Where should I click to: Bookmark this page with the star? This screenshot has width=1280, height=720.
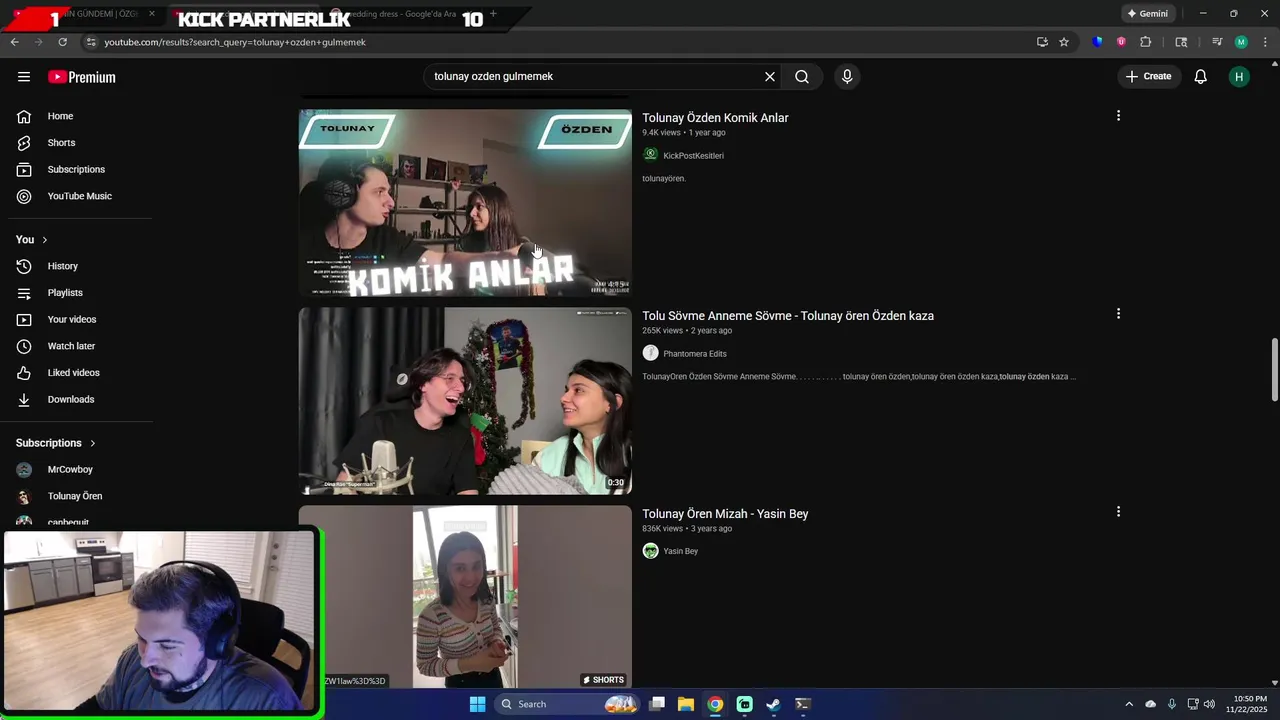tap(1064, 42)
